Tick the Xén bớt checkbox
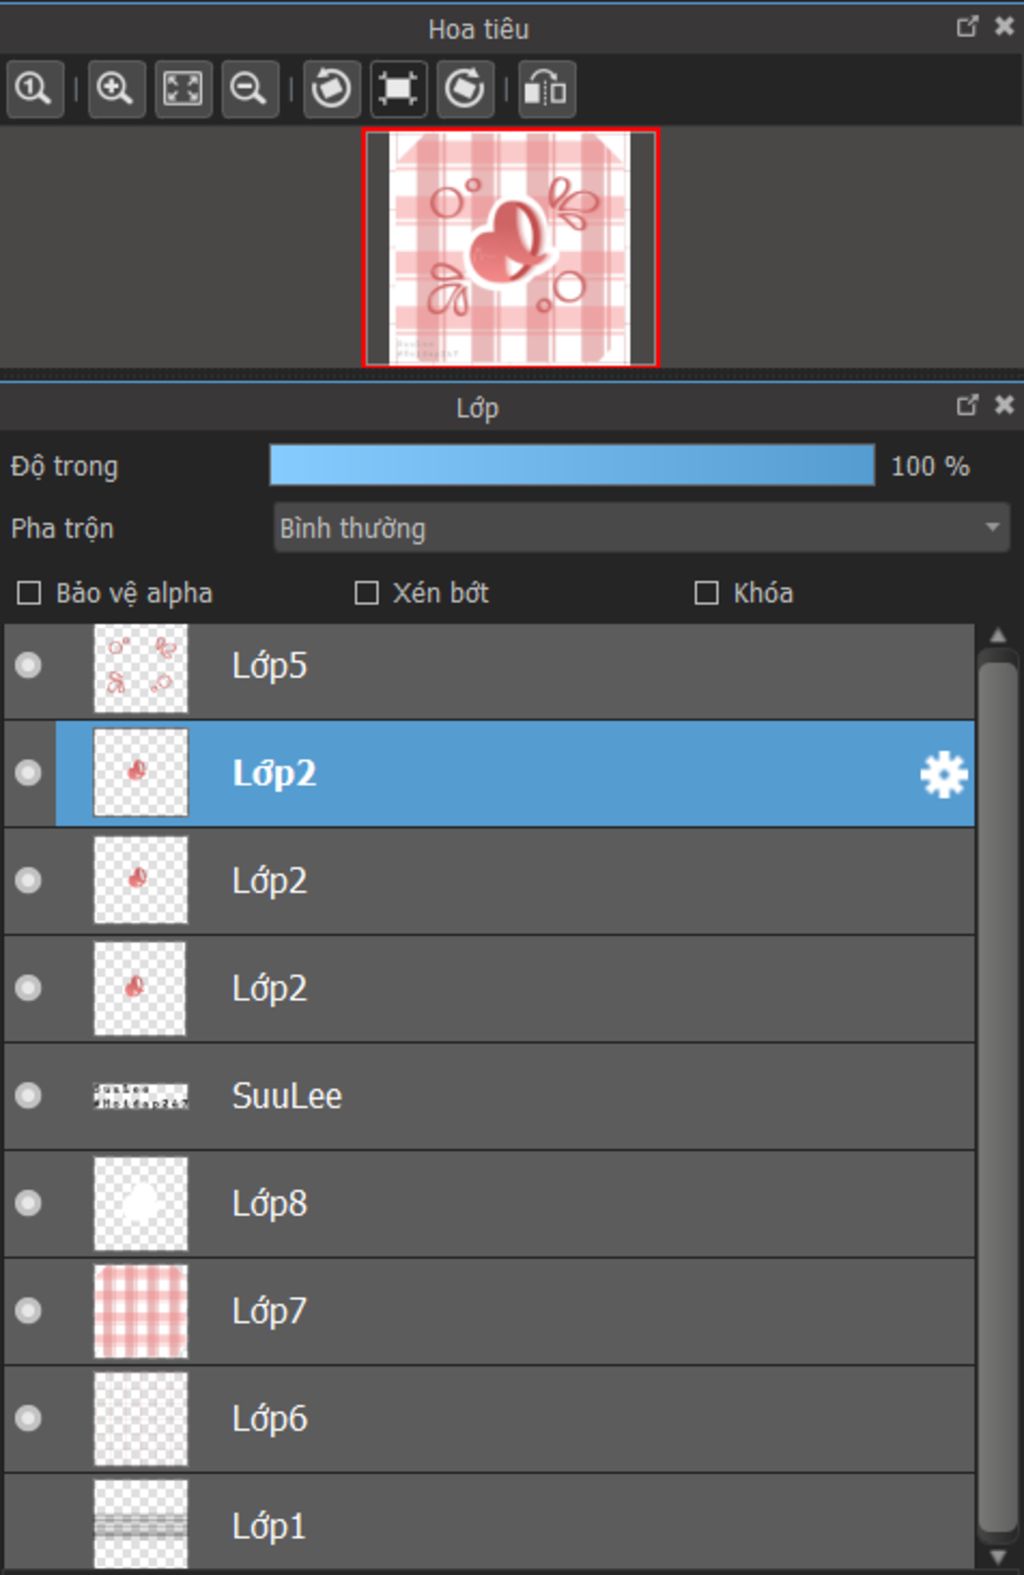 coord(367,593)
